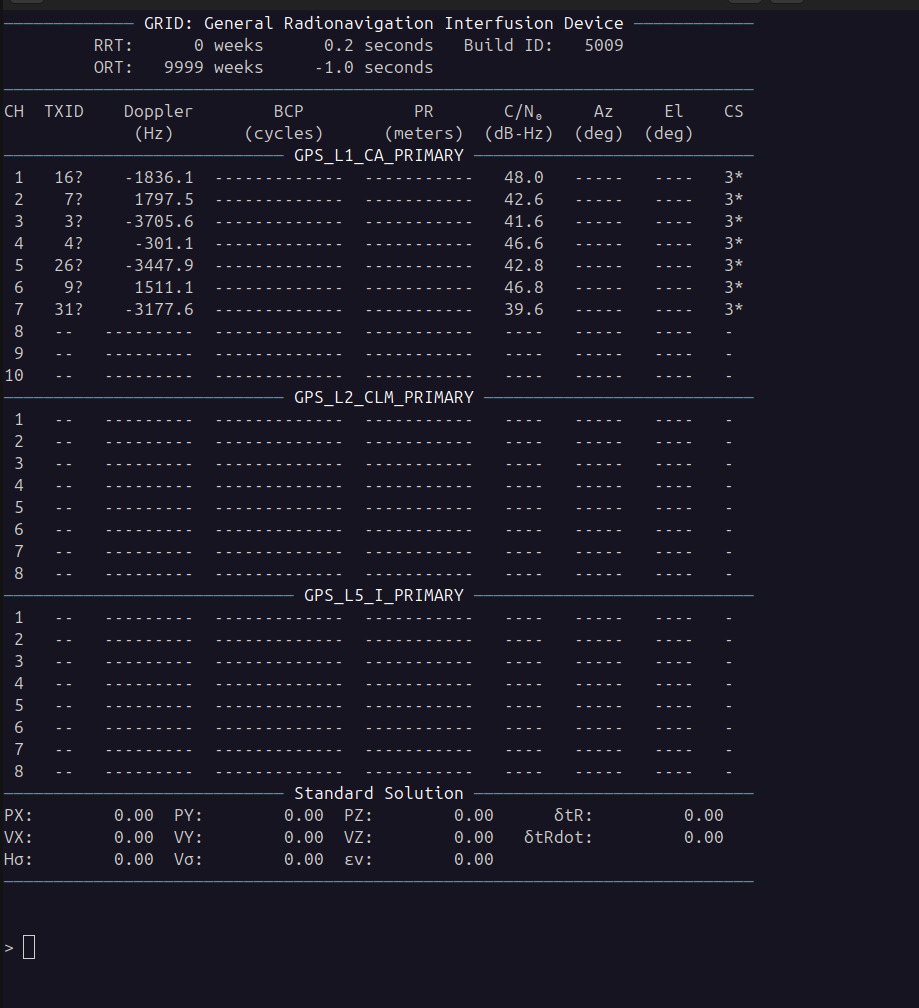919x1008 pixels.
Task: Select Doppler value -3447.9
Action: pos(159,266)
